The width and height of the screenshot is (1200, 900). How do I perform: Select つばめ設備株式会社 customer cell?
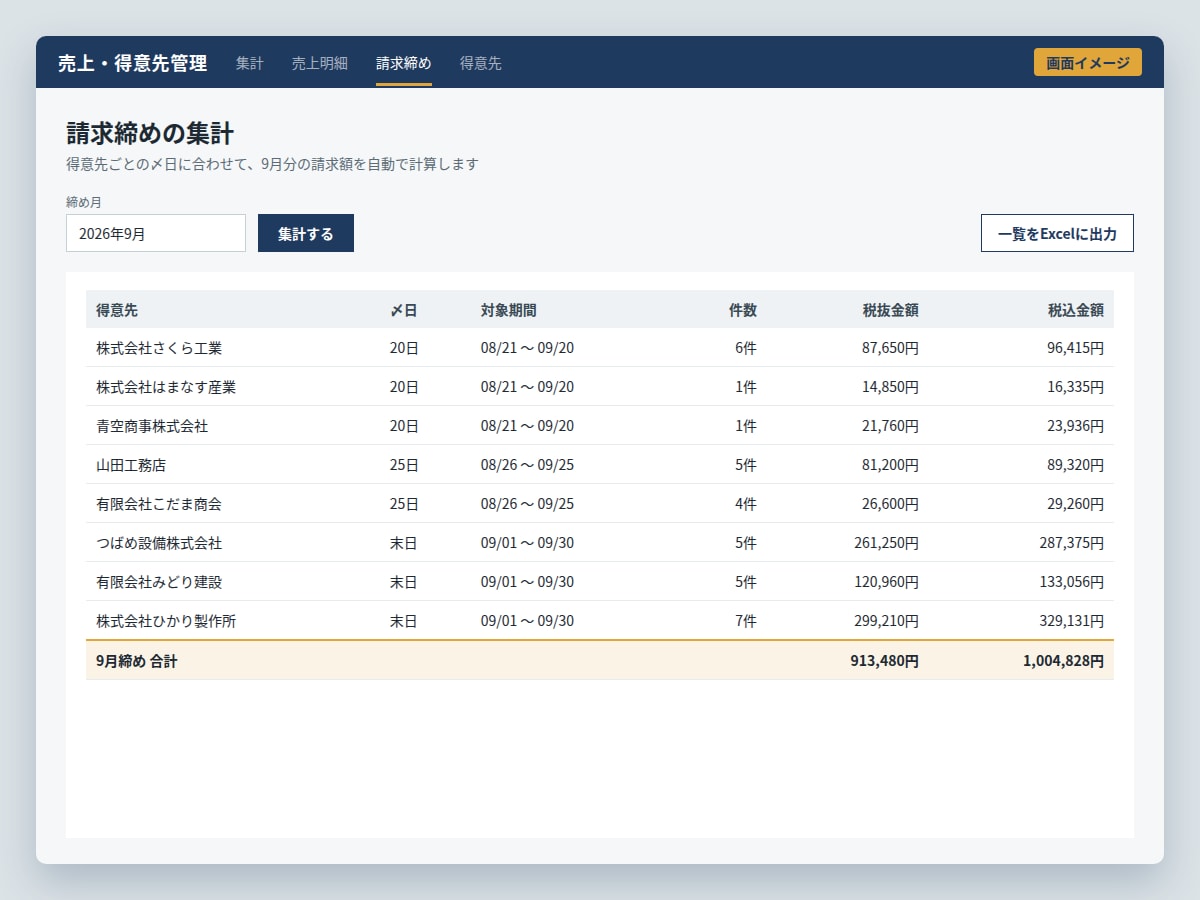tap(159, 543)
